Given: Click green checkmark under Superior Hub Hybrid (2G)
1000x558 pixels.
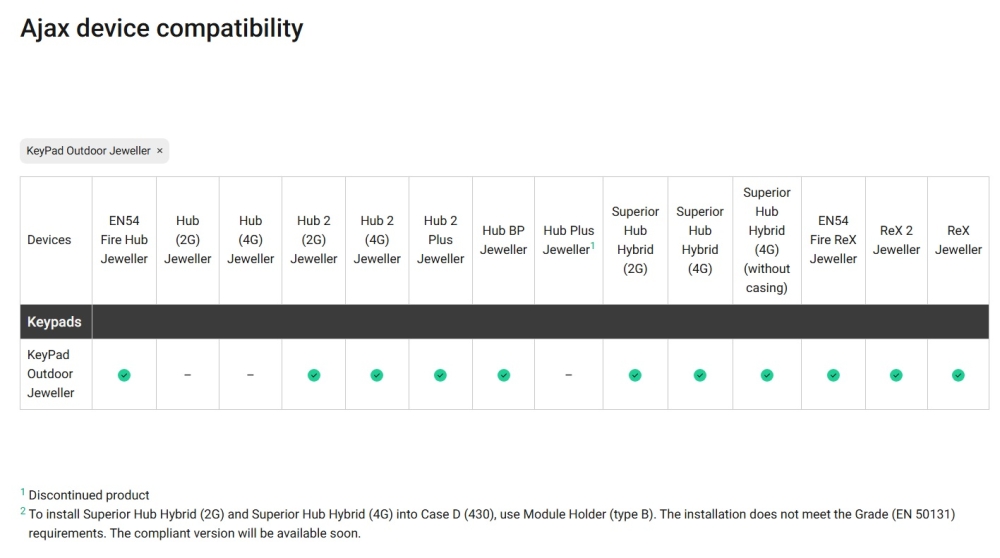Looking at the screenshot, I should coord(635,375).
